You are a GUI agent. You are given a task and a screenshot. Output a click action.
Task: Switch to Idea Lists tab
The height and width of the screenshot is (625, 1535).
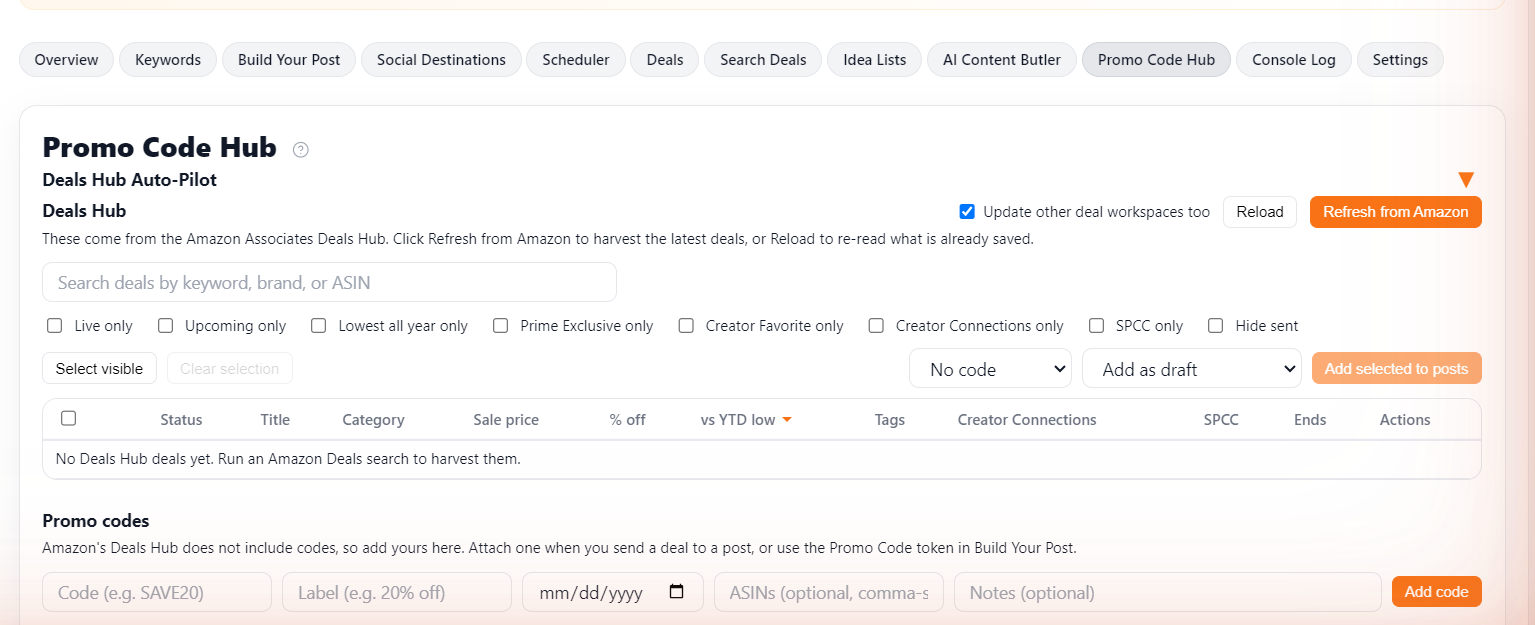tap(875, 60)
